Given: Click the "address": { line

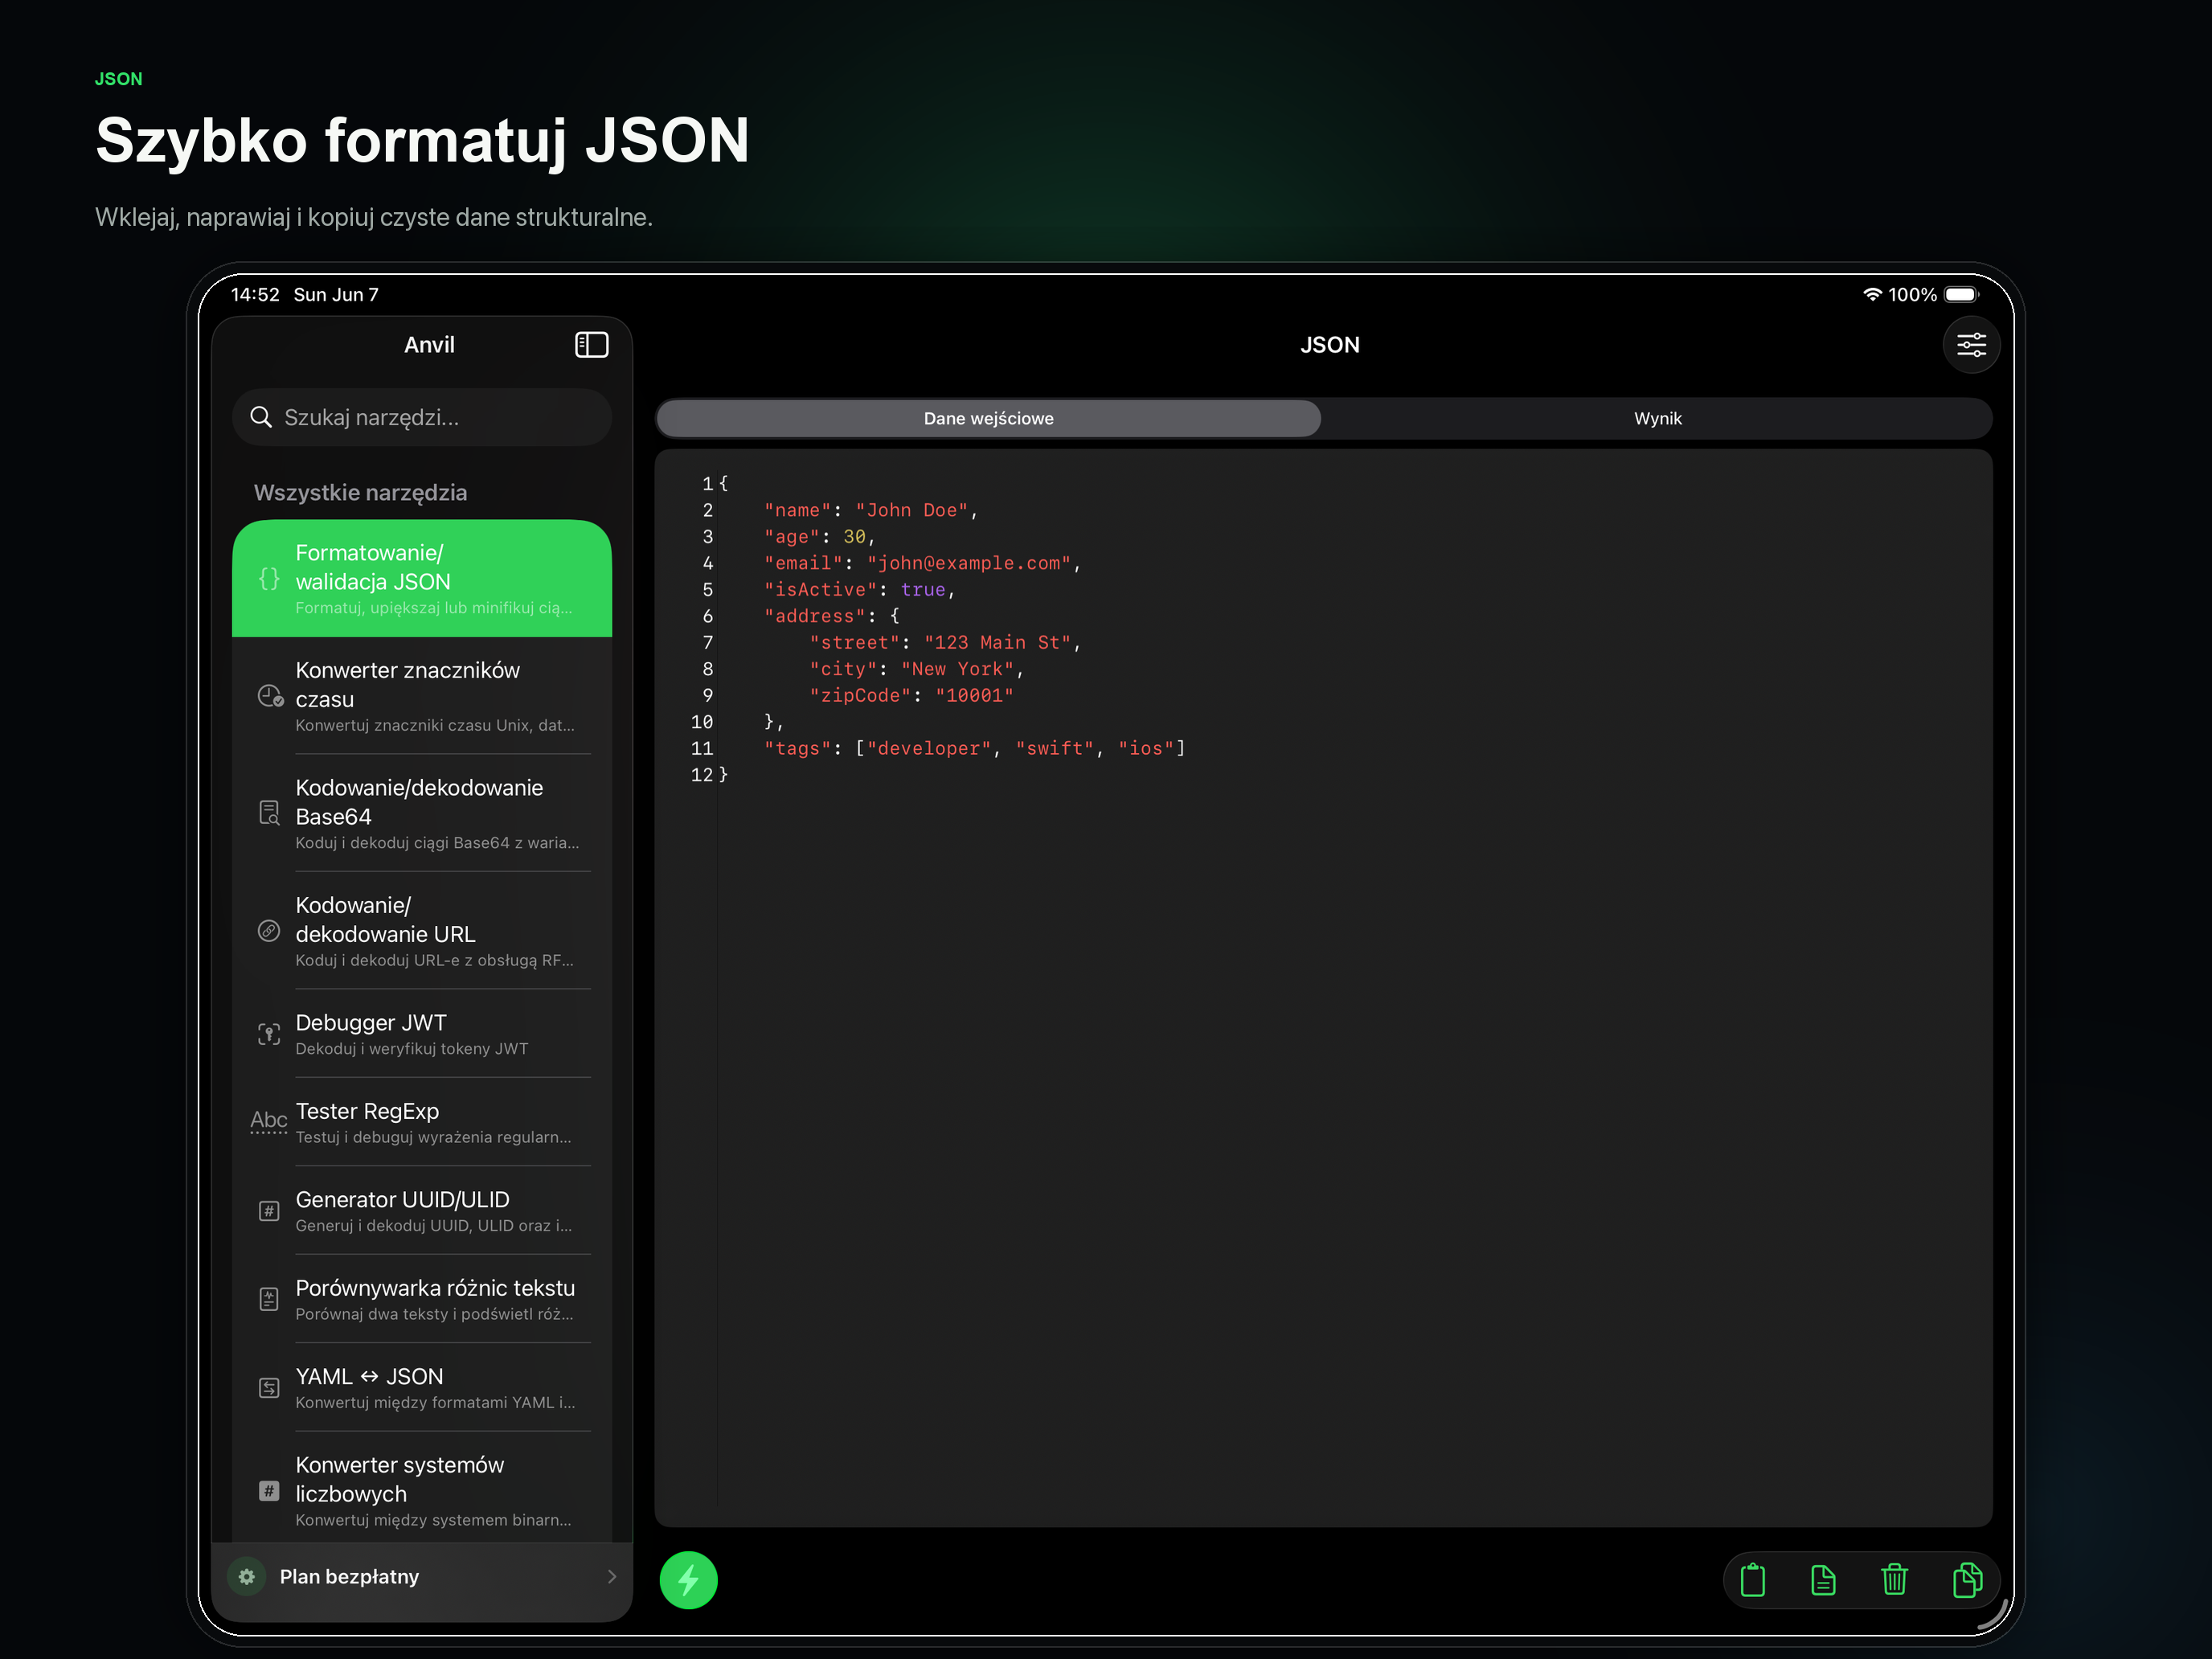Looking at the screenshot, I should point(832,616).
